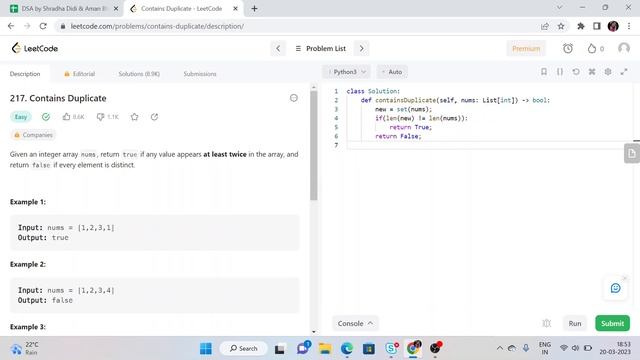Open tab search chevron
This screenshot has width=640, height=360.
pyautogui.click(x=560, y=7)
